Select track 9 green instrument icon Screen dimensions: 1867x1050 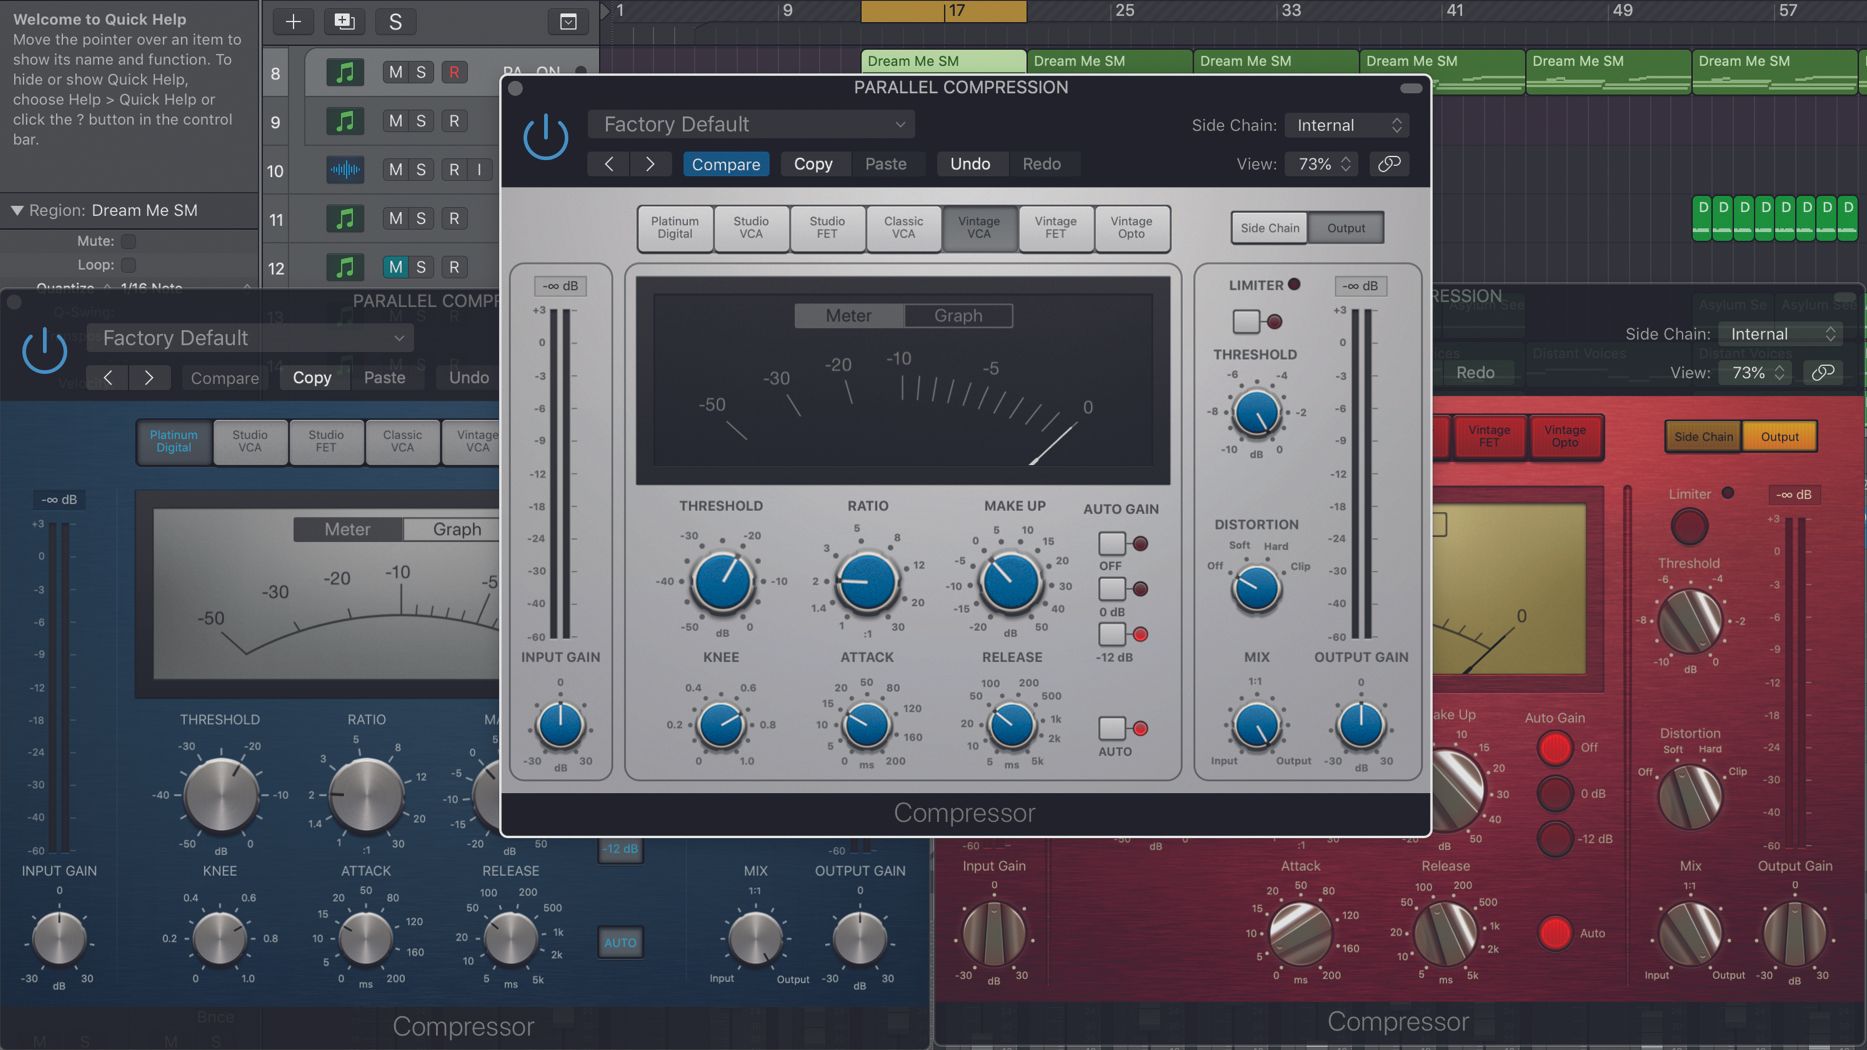[345, 121]
